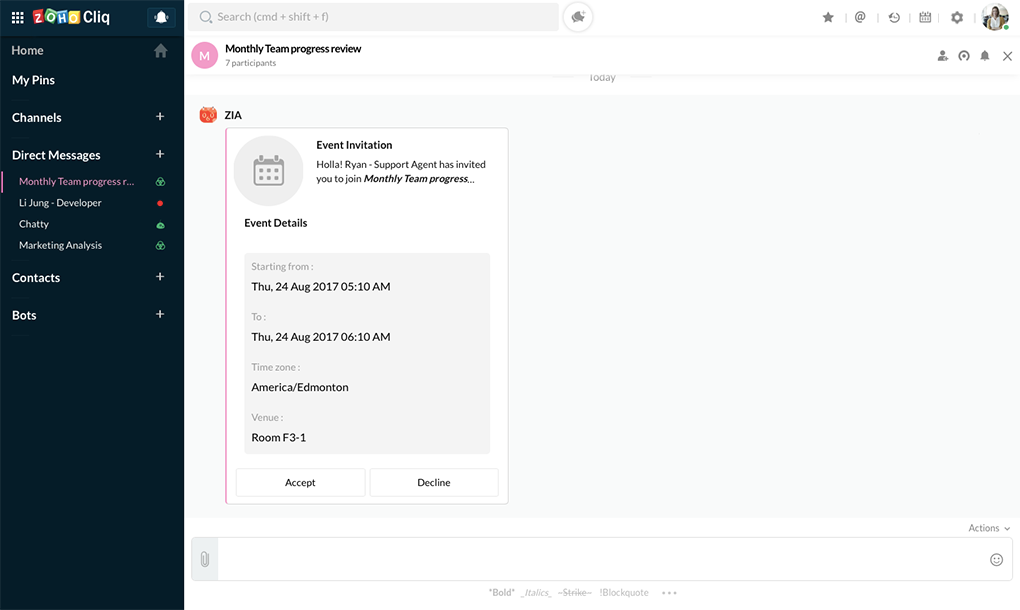Attach a file with paperclip icon

point(205,559)
